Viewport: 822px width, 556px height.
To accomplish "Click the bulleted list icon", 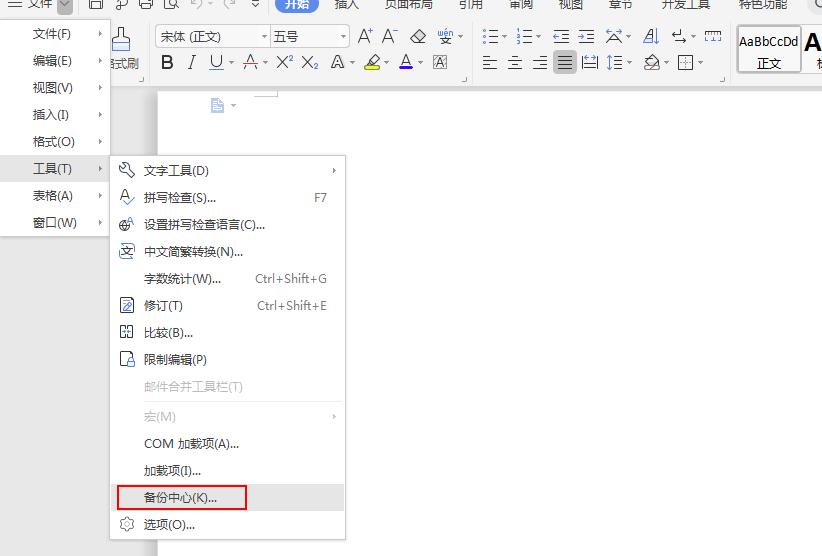I will (491, 36).
